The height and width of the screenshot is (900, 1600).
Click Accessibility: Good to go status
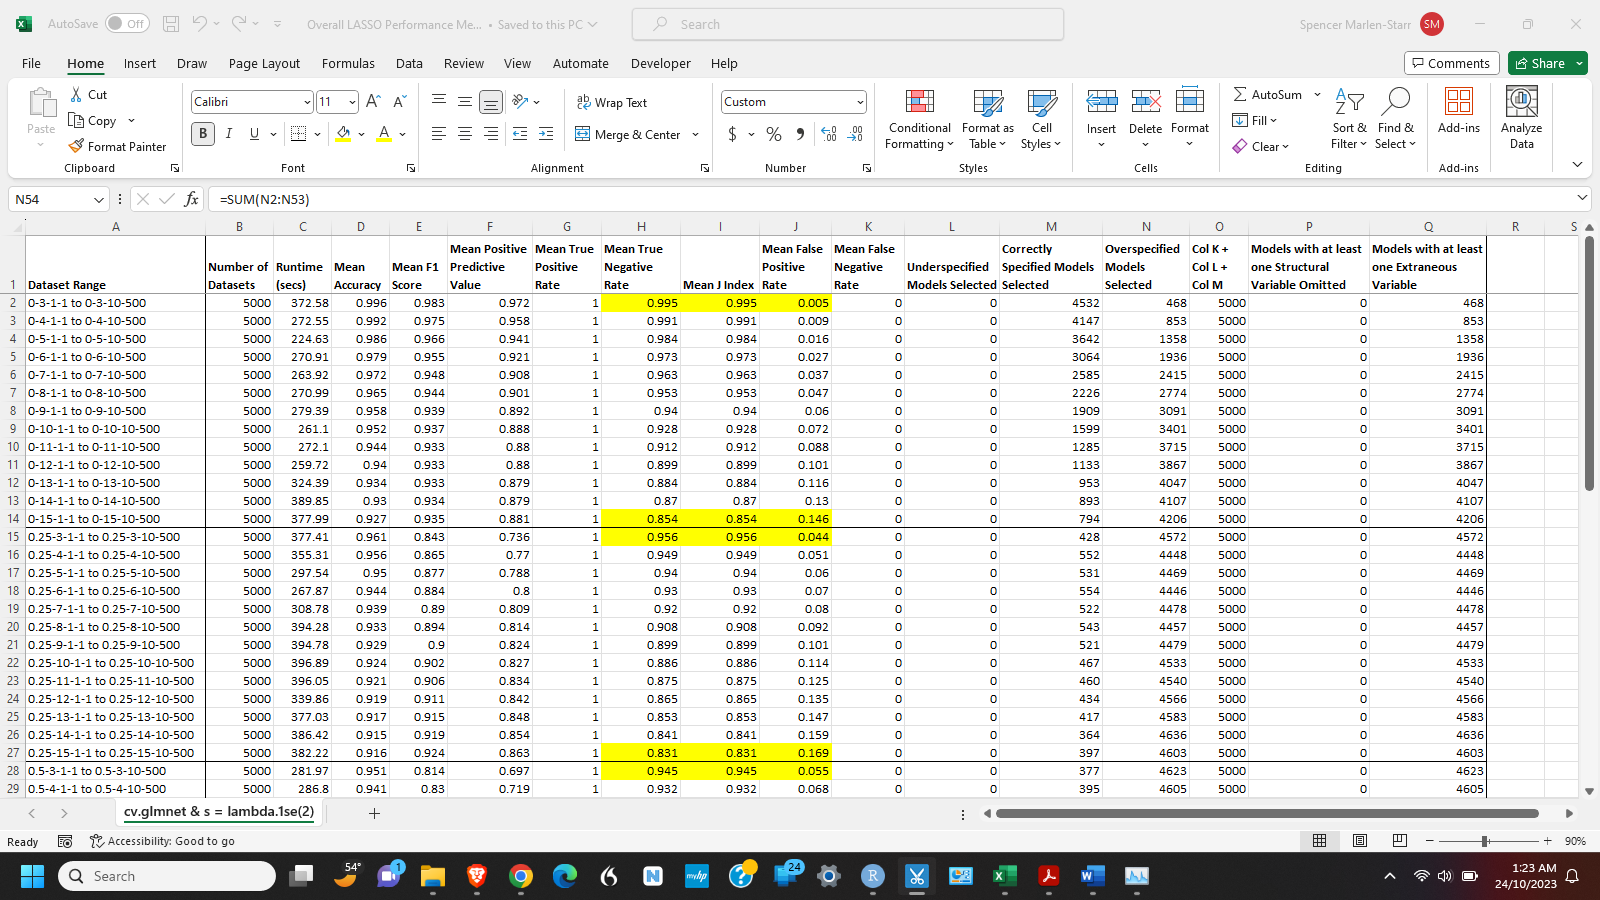point(162,841)
